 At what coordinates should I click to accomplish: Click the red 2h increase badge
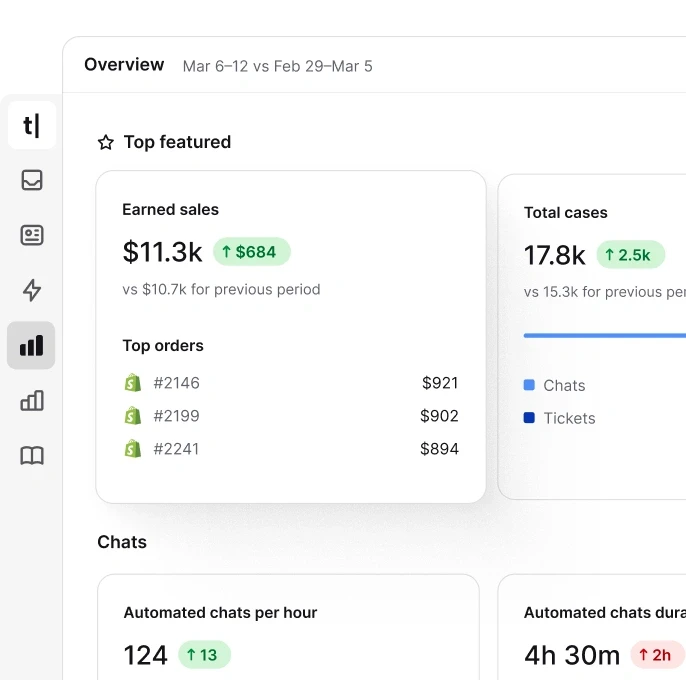(x=657, y=655)
